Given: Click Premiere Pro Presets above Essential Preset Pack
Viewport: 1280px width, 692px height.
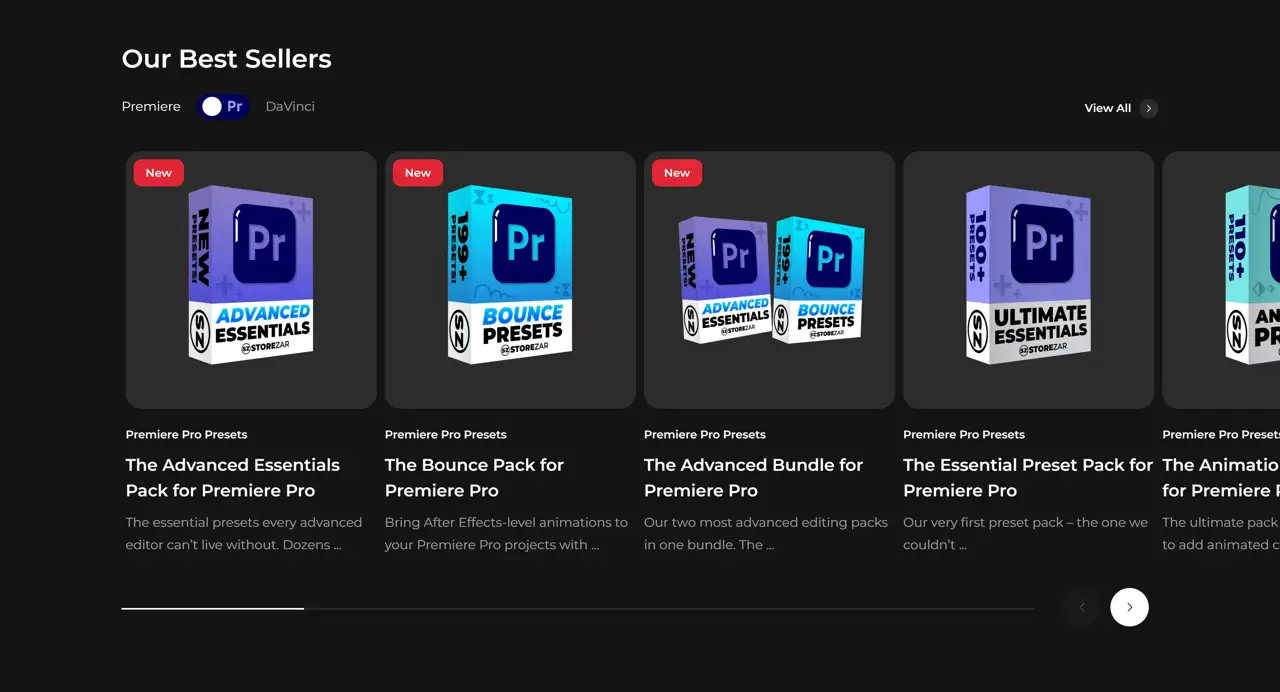Looking at the screenshot, I should coord(964,434).
